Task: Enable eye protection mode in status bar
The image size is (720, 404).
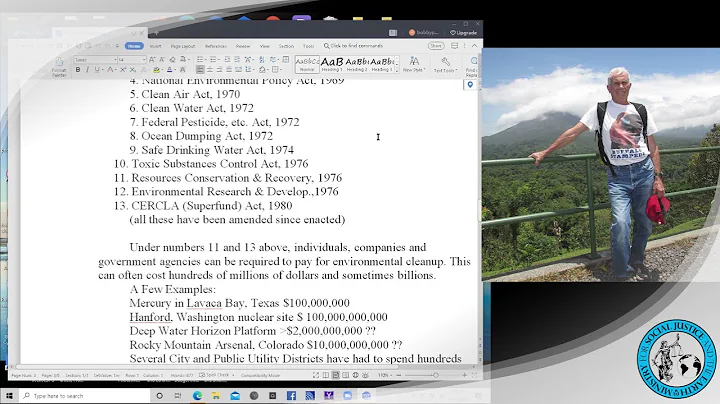Action: (365, 375)
